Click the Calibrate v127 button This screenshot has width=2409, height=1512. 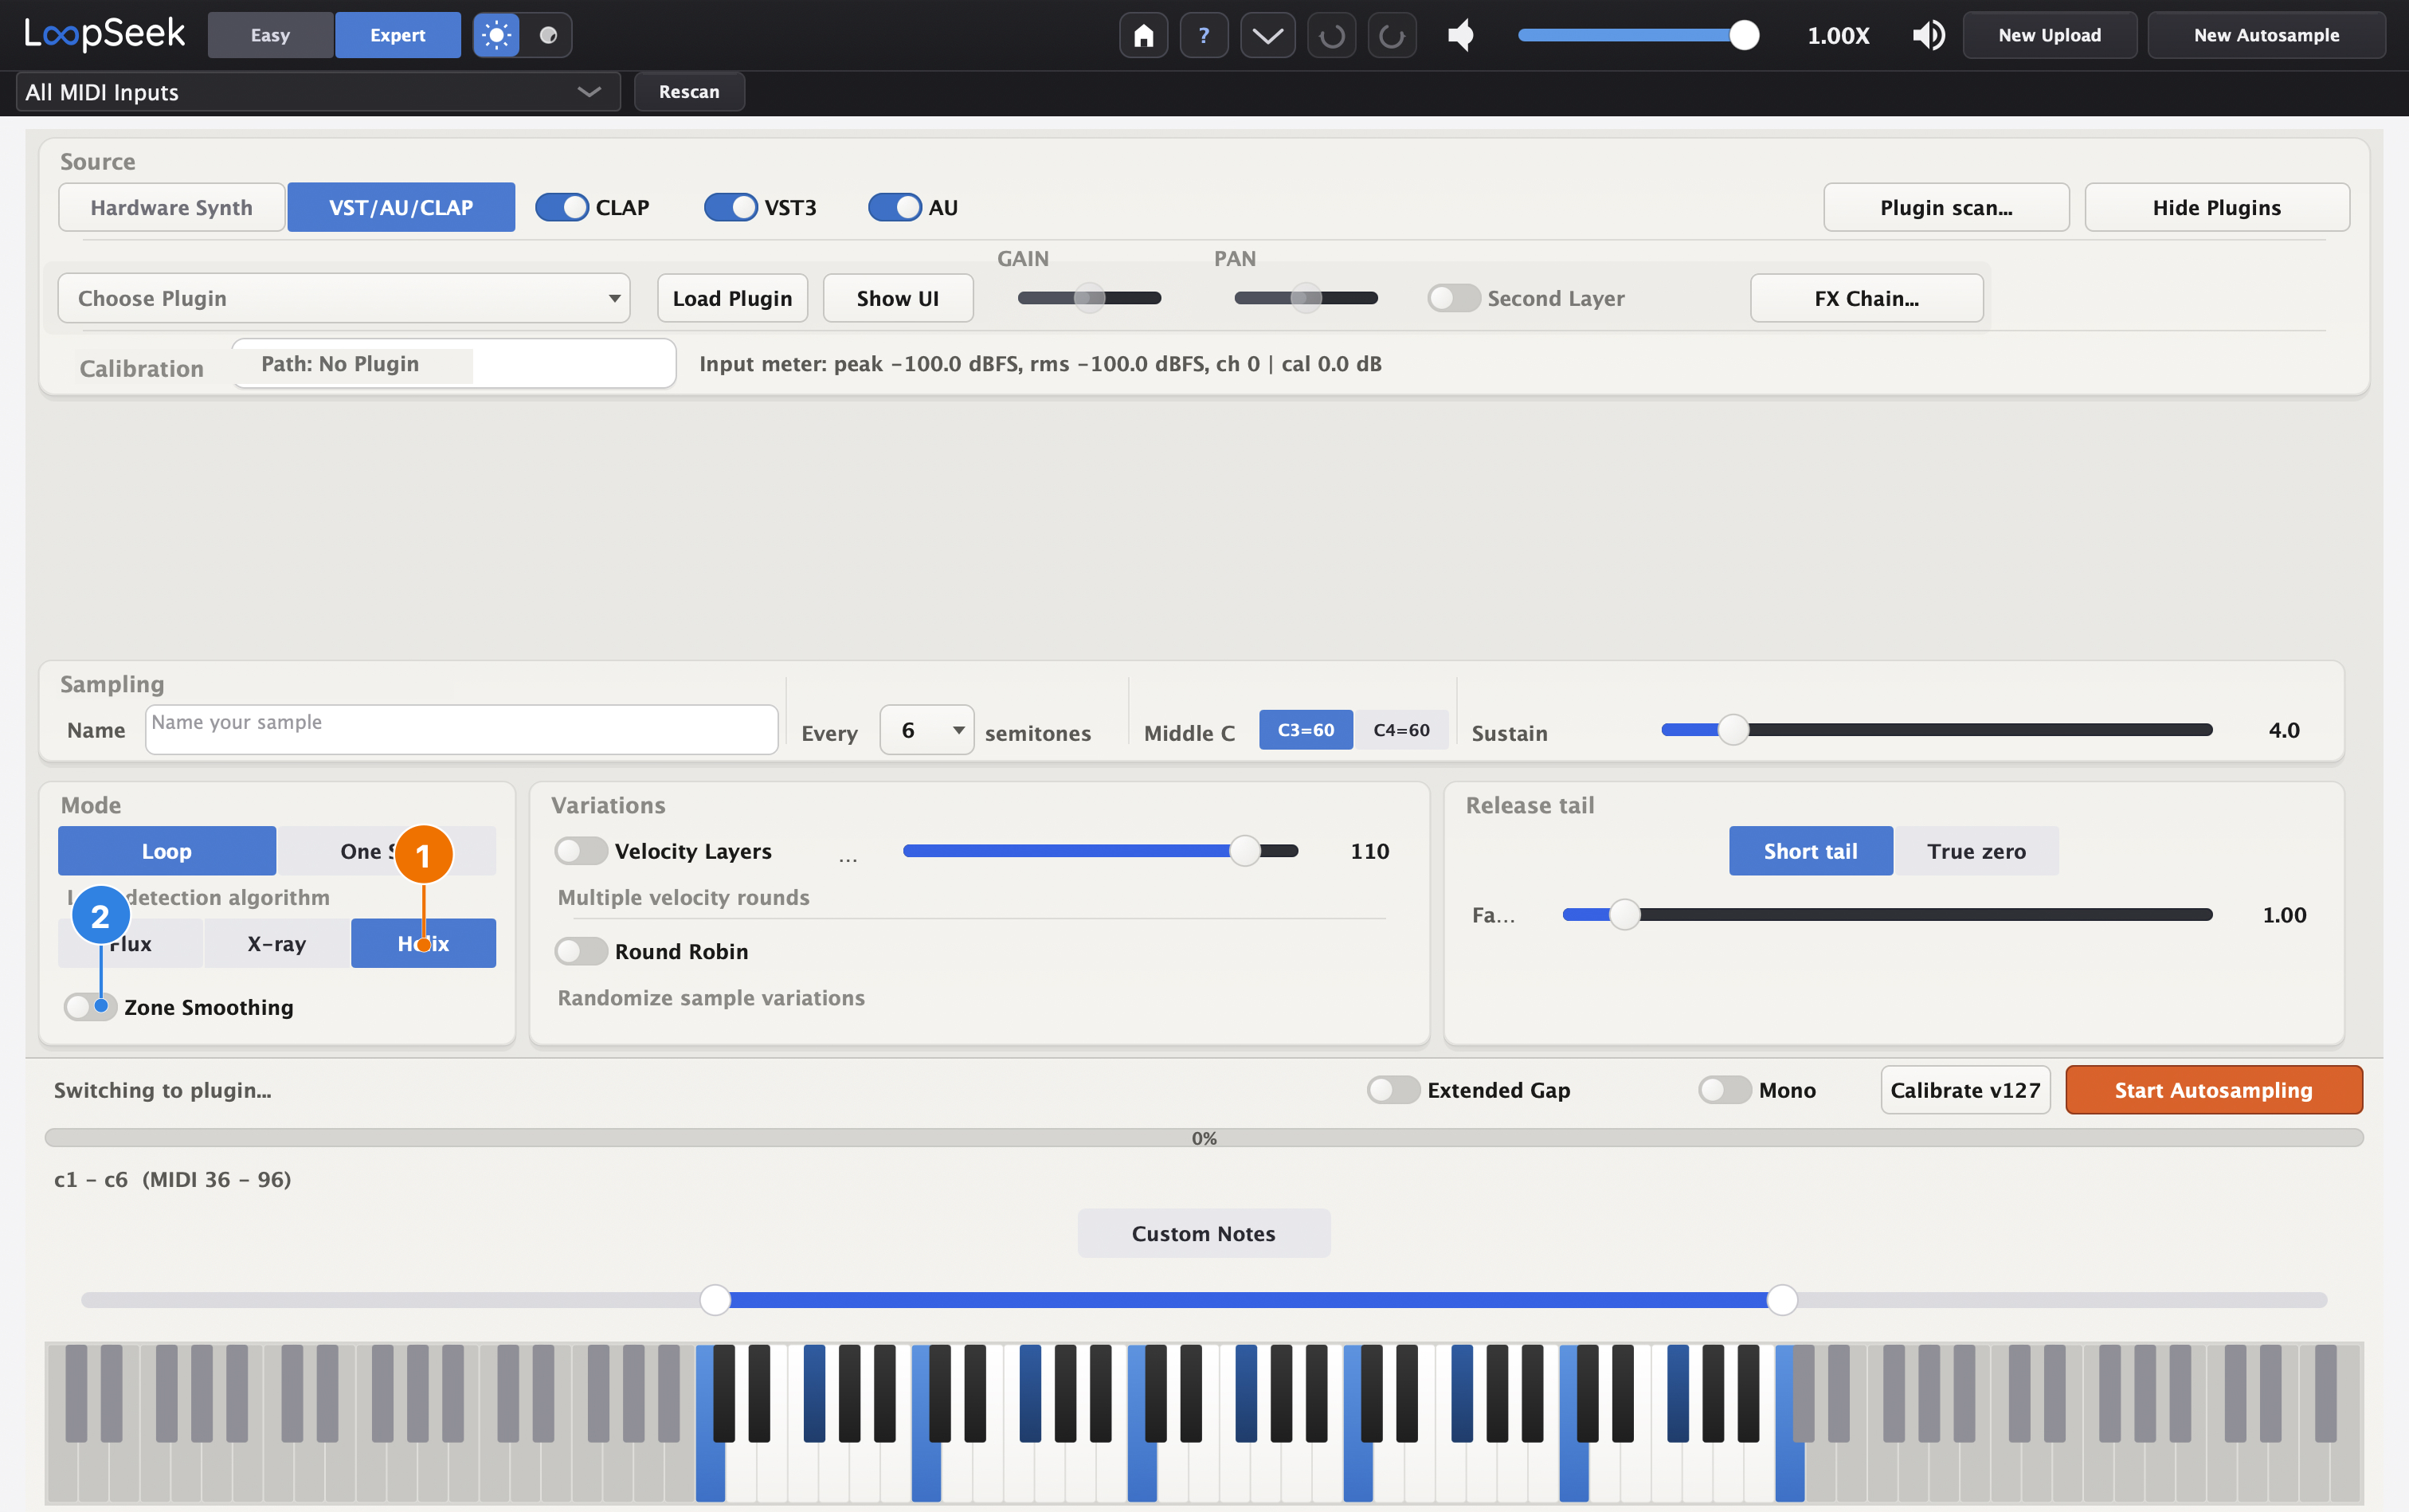1965,1090
